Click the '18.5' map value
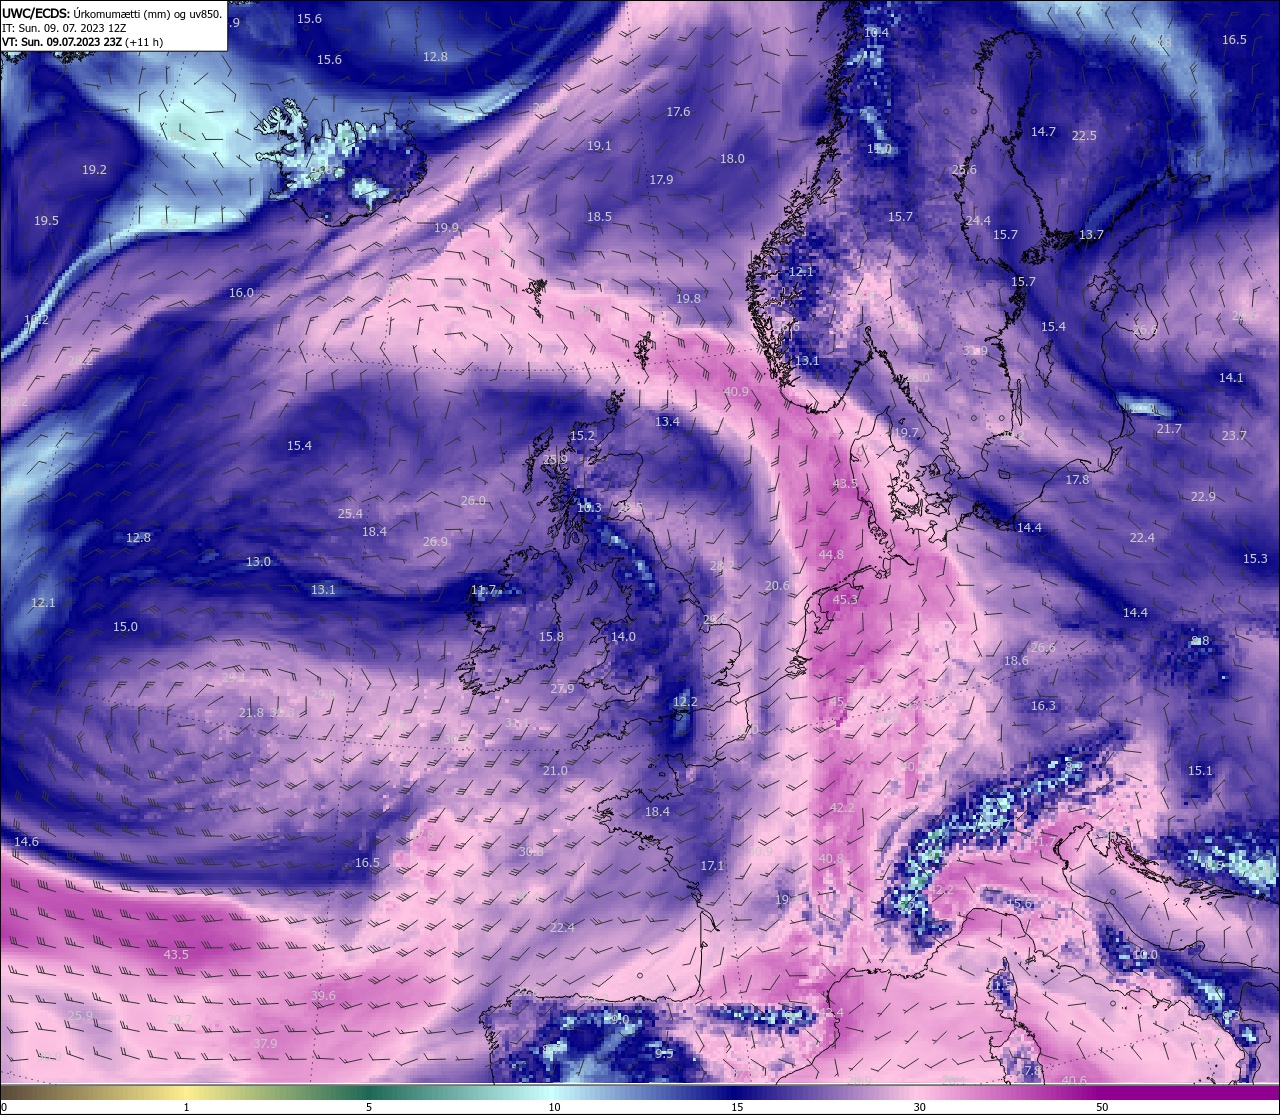1280x1115 pixels. (599, 217)
